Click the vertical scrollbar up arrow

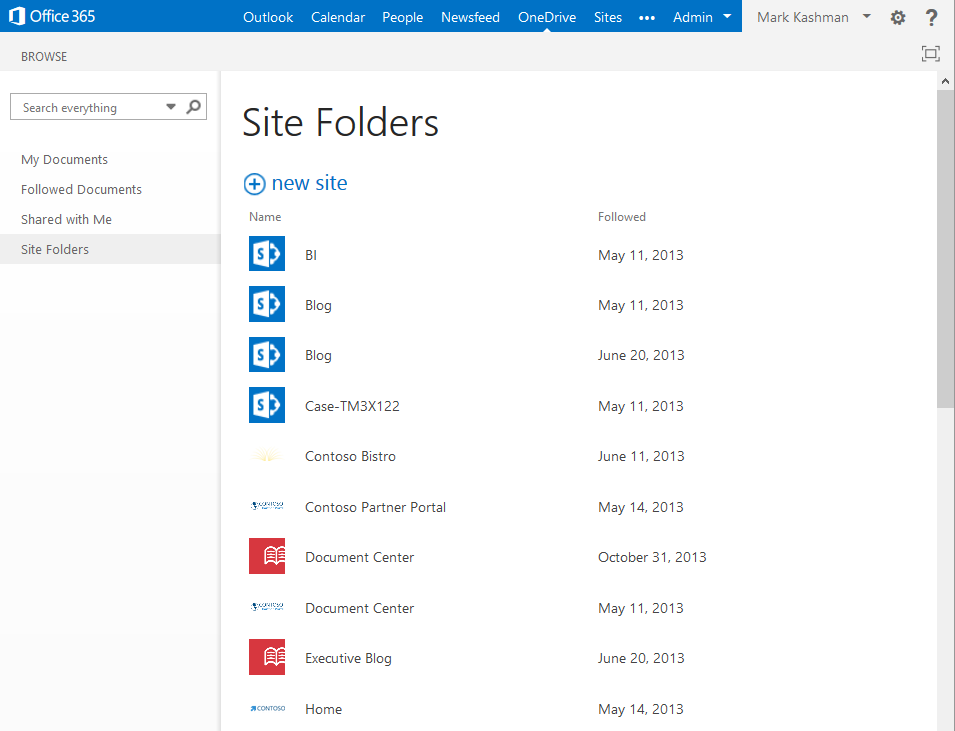945,80
